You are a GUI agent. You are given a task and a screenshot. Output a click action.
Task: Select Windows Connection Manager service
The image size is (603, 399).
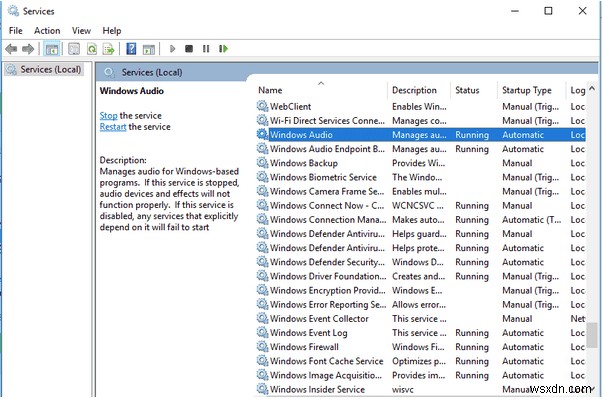tap(421, 219)
